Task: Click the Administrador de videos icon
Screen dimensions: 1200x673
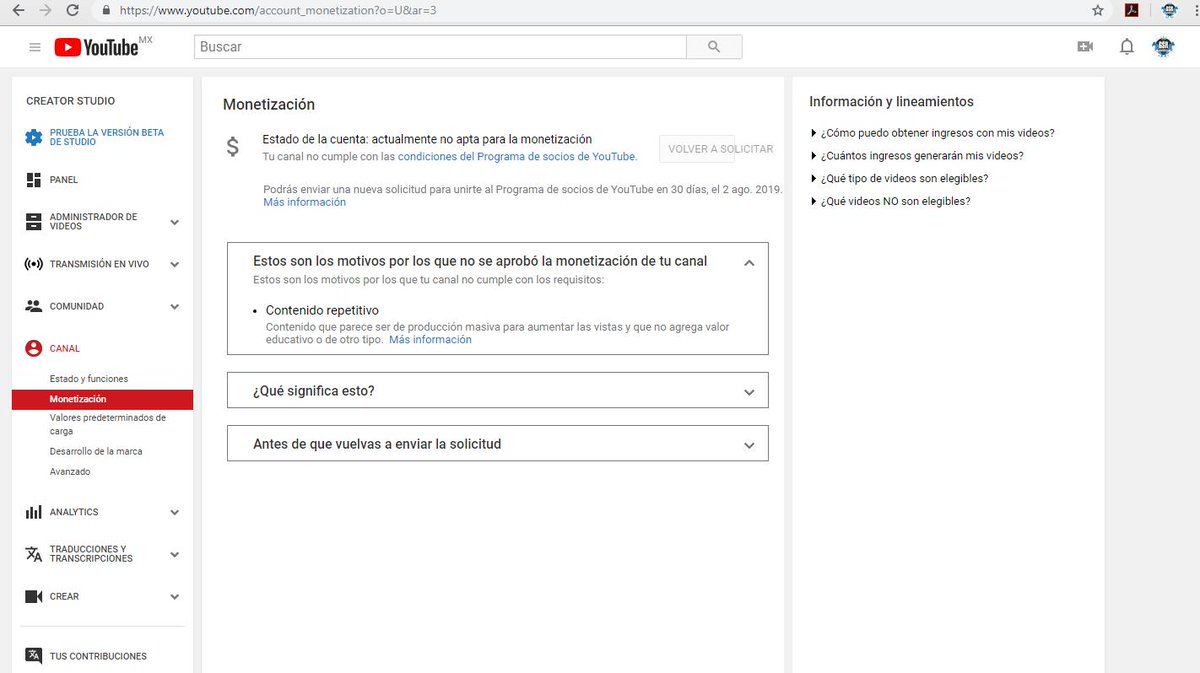Action: tap(33, 221)
